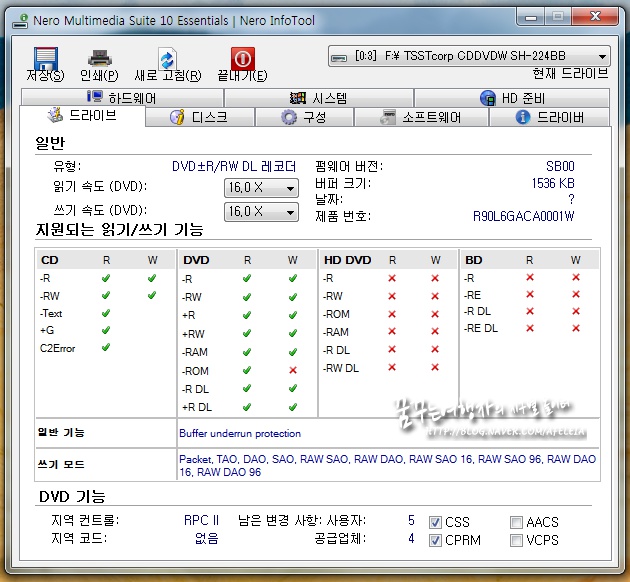Click the Nero InfoTool title bar icon
The width and height of the screenshot is (630, 582).
[20, 21]
